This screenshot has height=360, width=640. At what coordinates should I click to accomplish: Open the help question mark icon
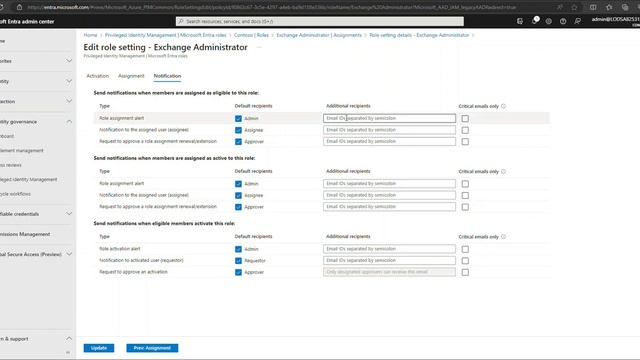click(563, 21)
